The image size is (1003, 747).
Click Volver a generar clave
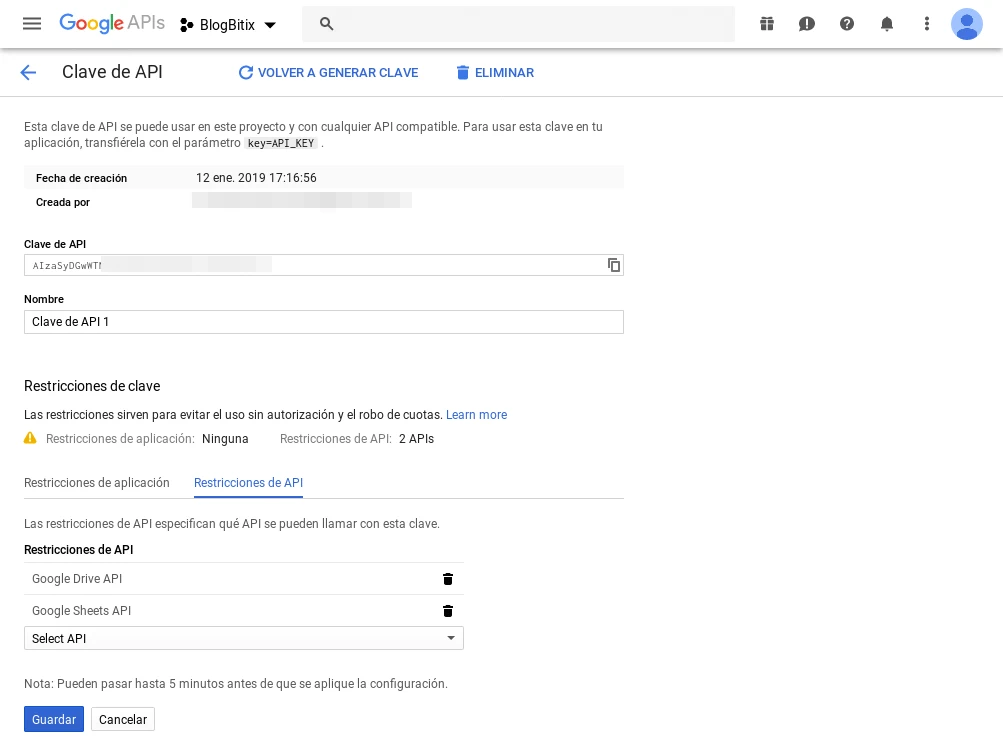328,73
